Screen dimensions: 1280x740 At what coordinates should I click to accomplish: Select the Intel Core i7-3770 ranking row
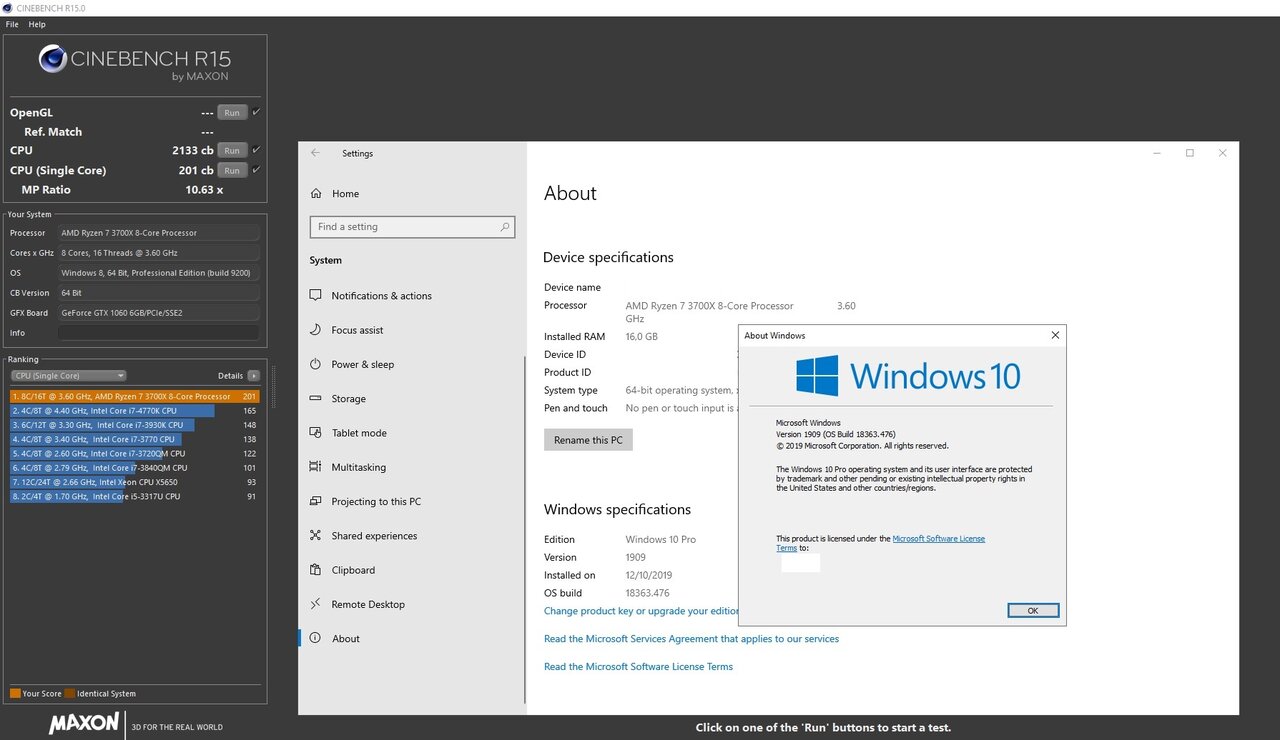[x=134, y=439]
